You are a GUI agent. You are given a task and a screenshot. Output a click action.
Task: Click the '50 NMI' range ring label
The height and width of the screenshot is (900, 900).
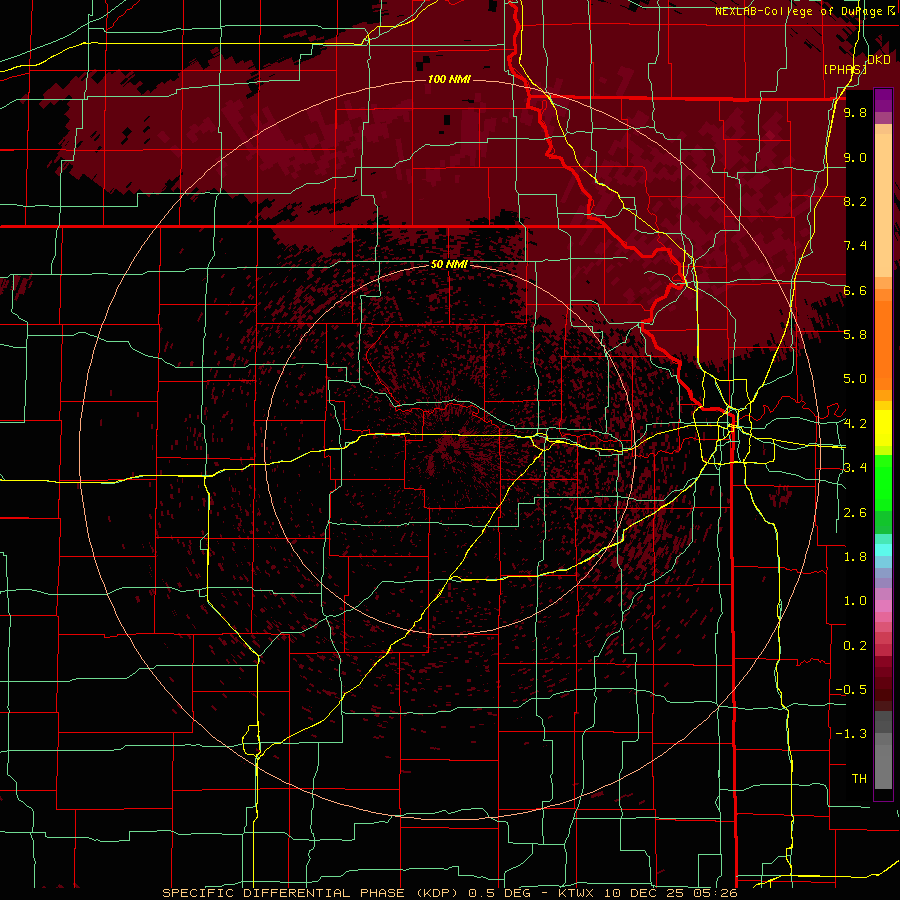449,265
